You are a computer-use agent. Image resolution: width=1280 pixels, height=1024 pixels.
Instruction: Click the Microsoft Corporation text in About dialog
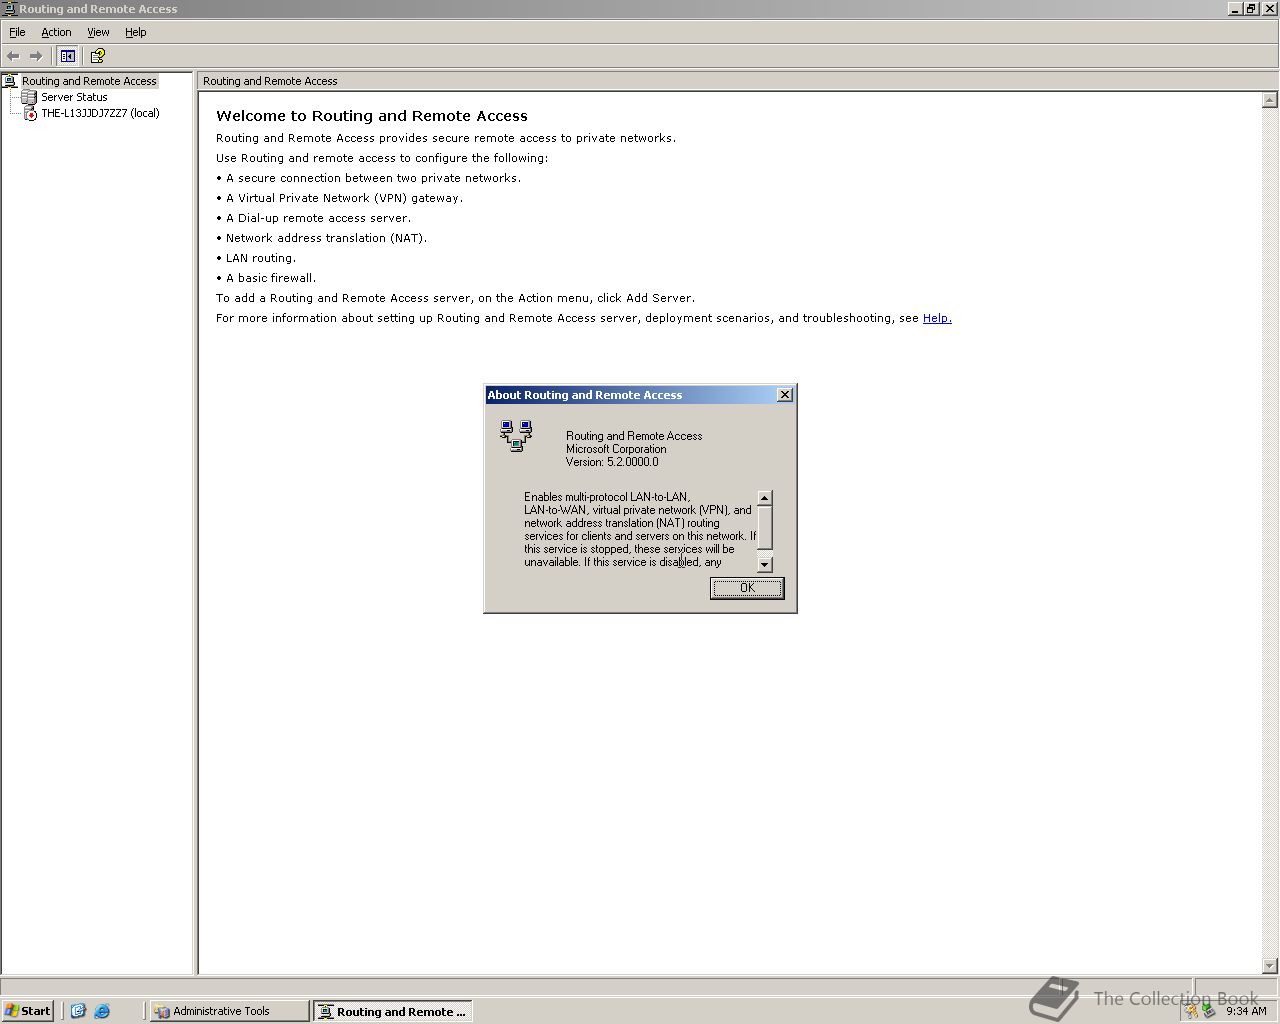[616, 449]
